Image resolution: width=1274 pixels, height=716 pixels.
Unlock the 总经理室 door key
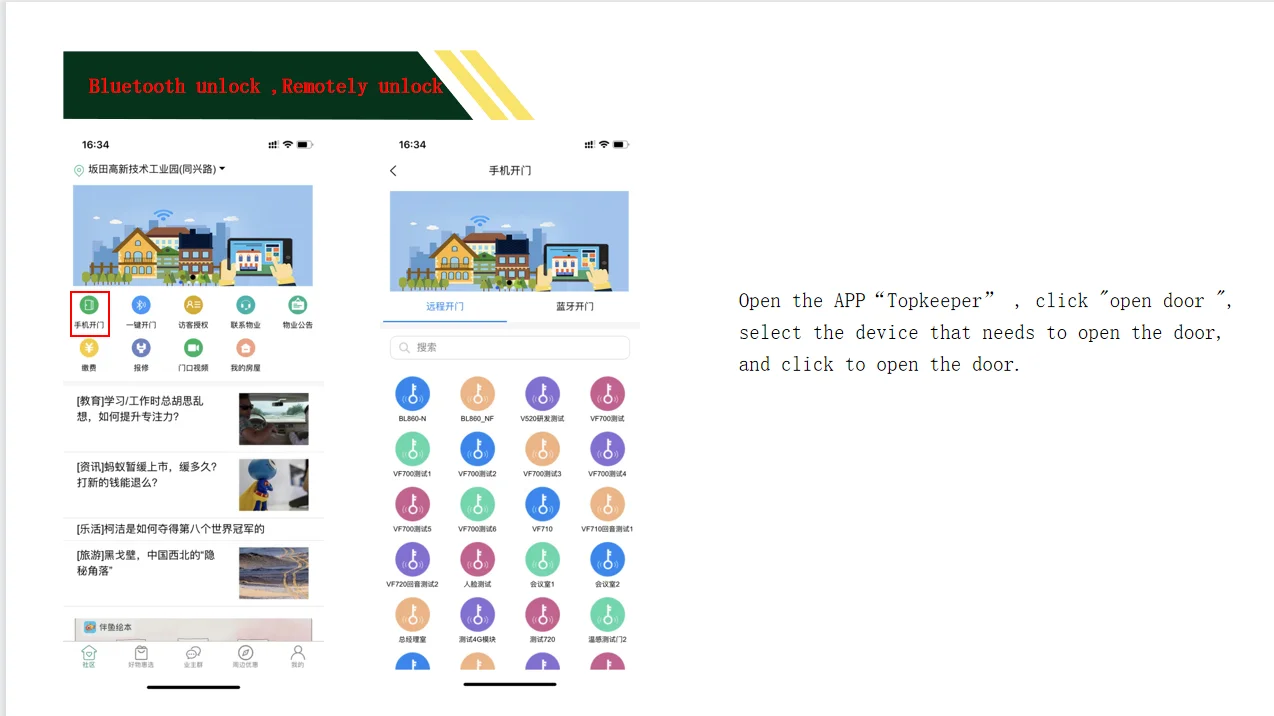click(412, 614)
